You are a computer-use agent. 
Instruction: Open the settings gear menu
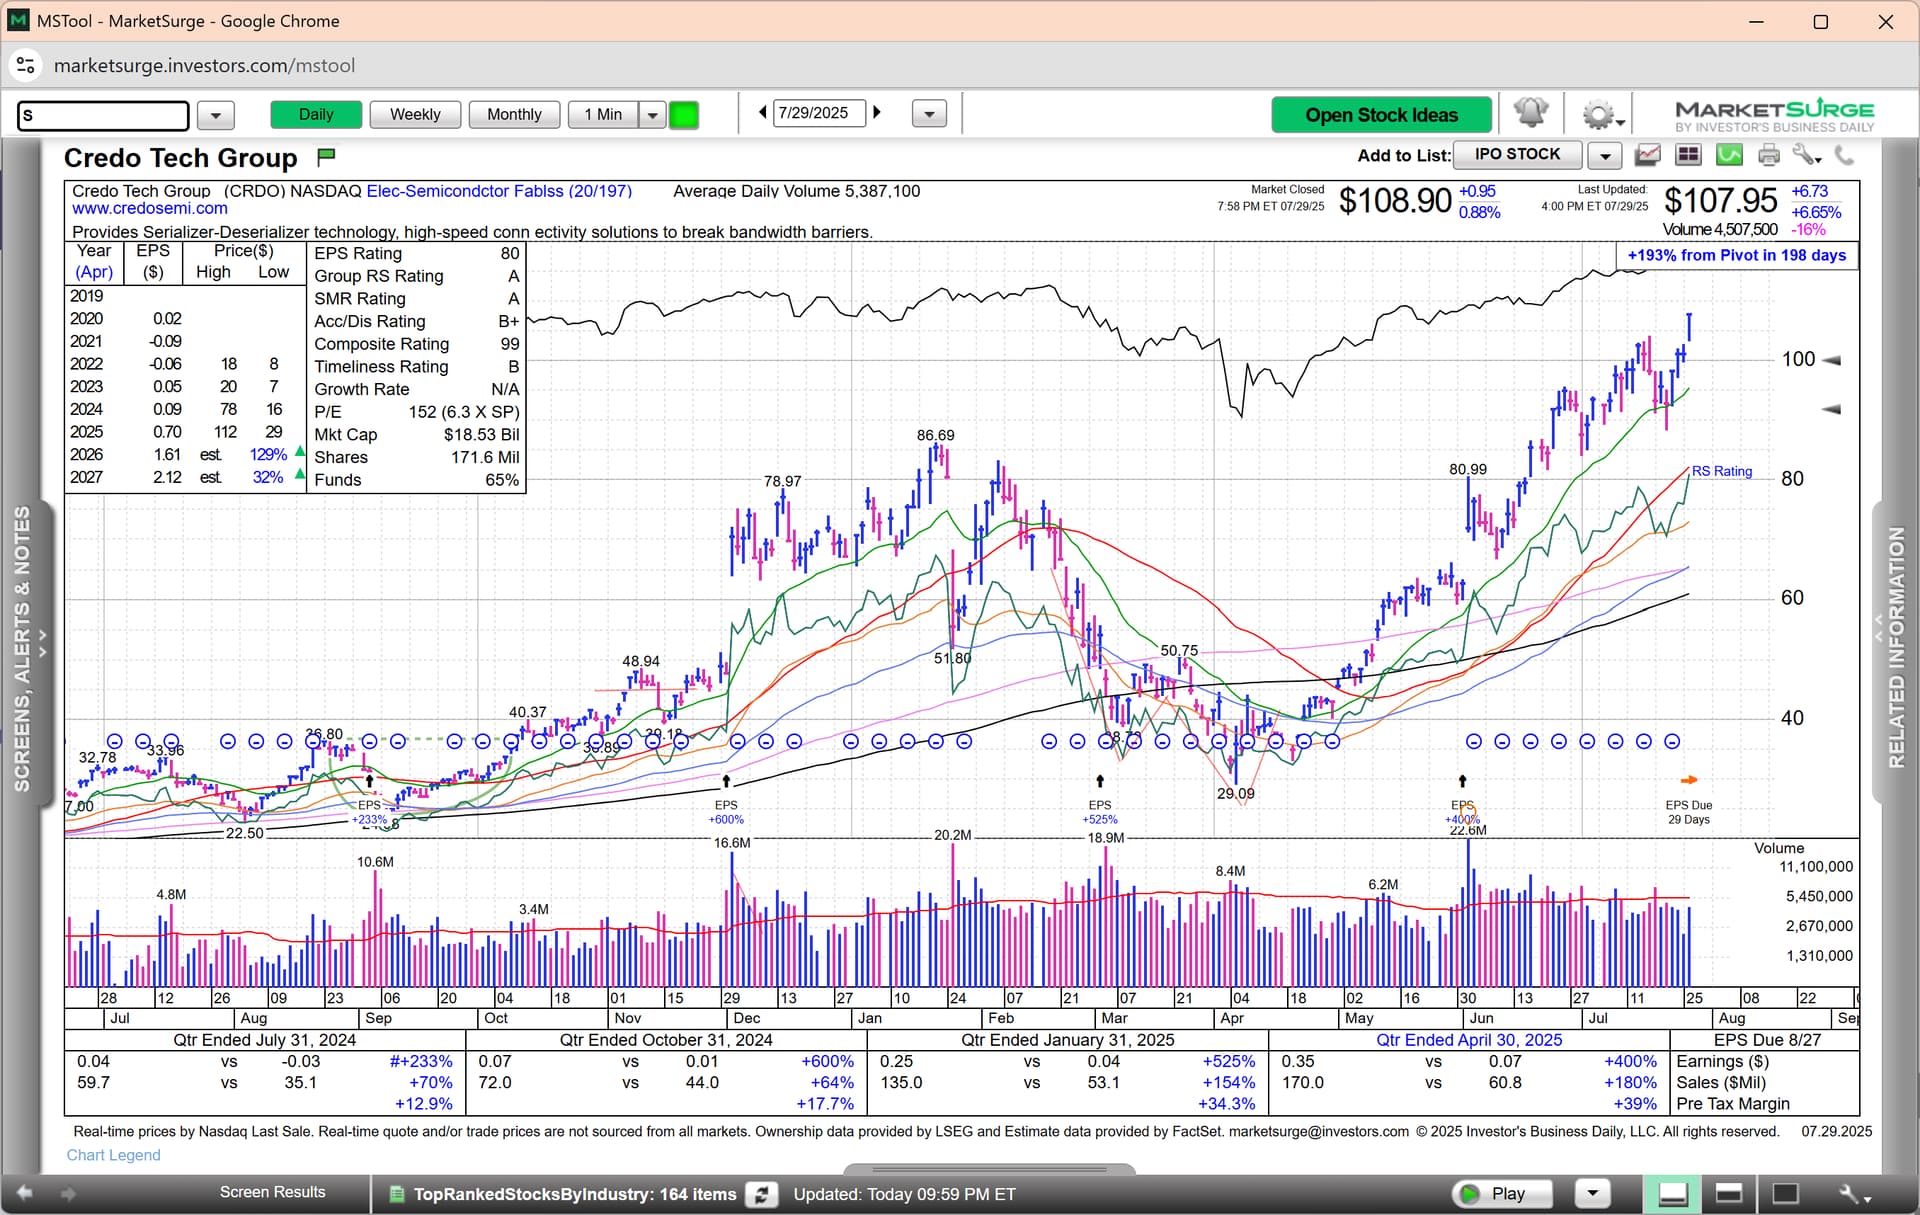pos(1598,115)
